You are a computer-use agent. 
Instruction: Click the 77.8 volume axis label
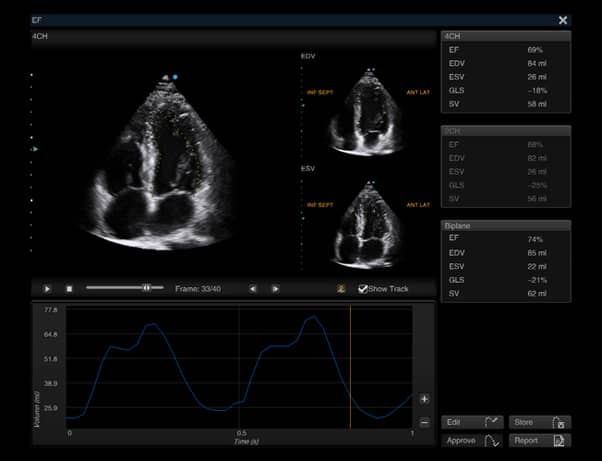point(51,309)
